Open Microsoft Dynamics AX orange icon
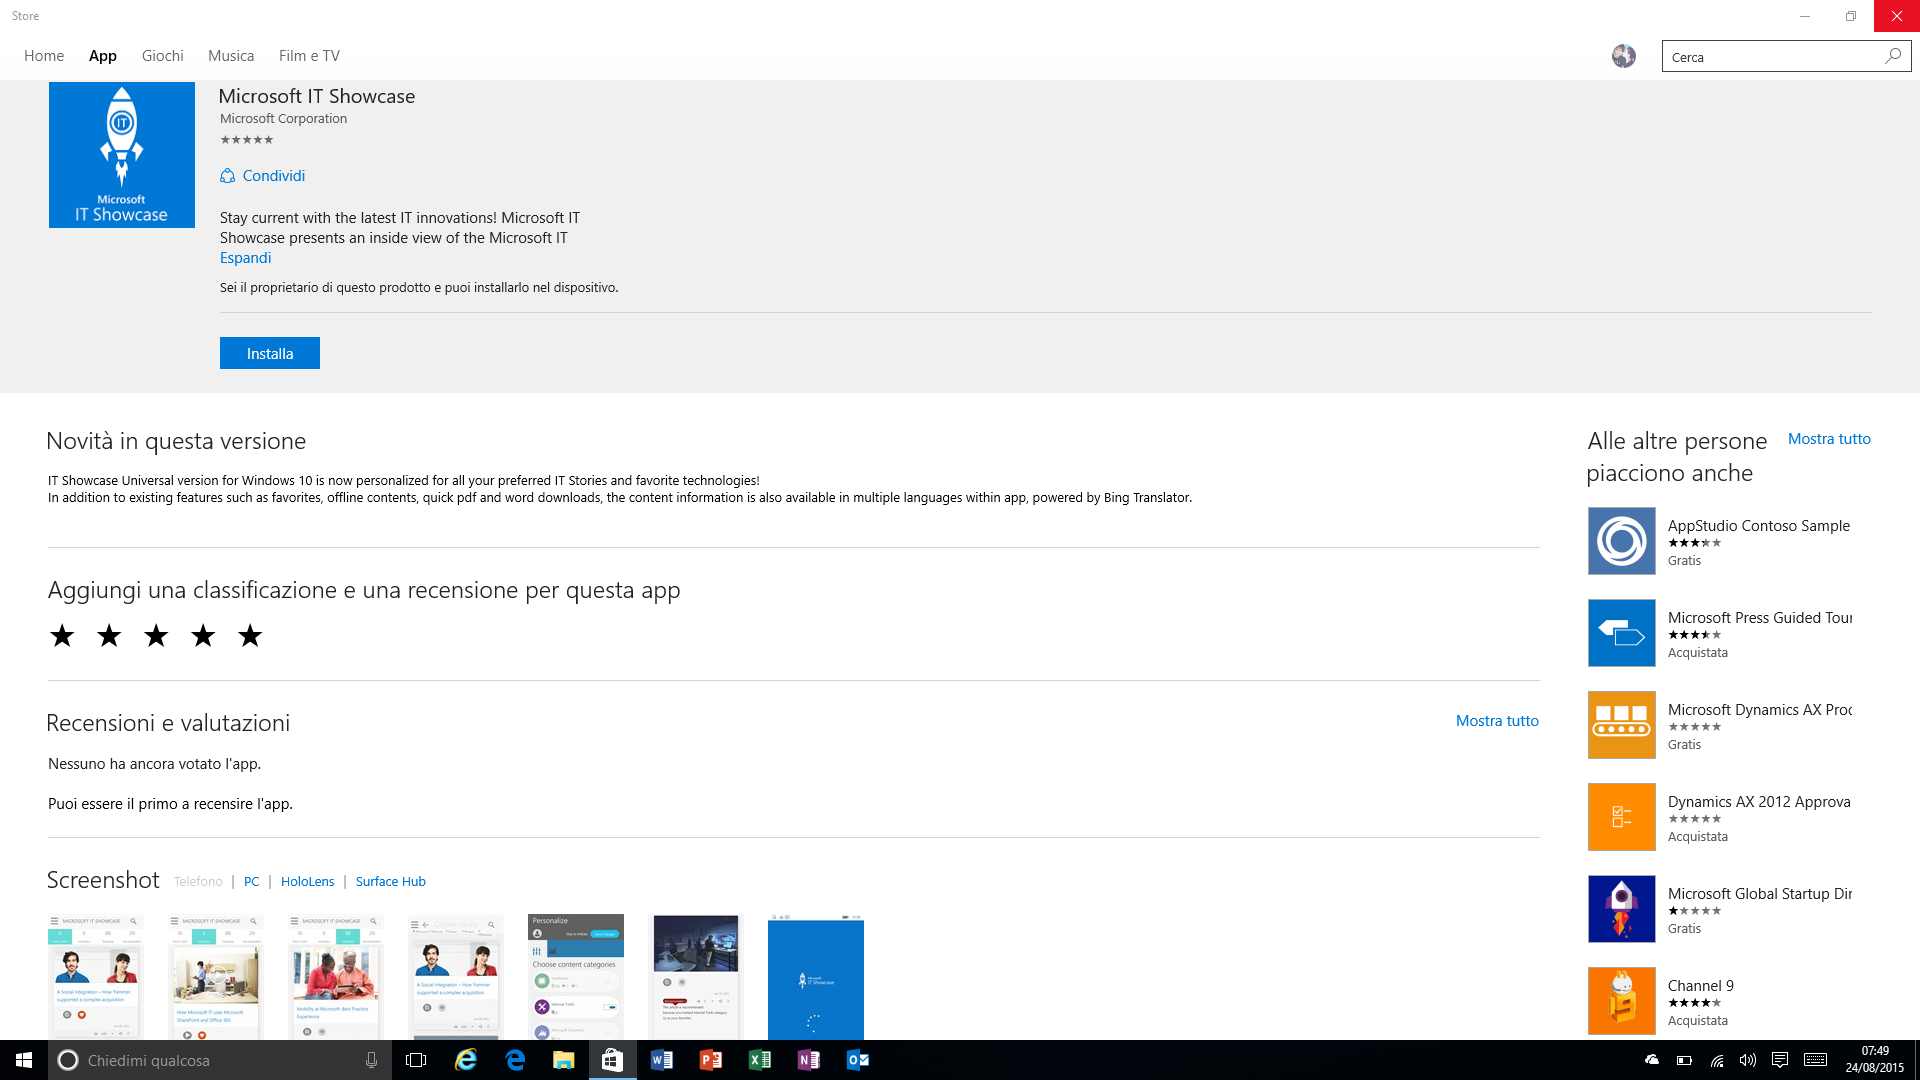1920x1080 pixels. [x=1622, y=725]
